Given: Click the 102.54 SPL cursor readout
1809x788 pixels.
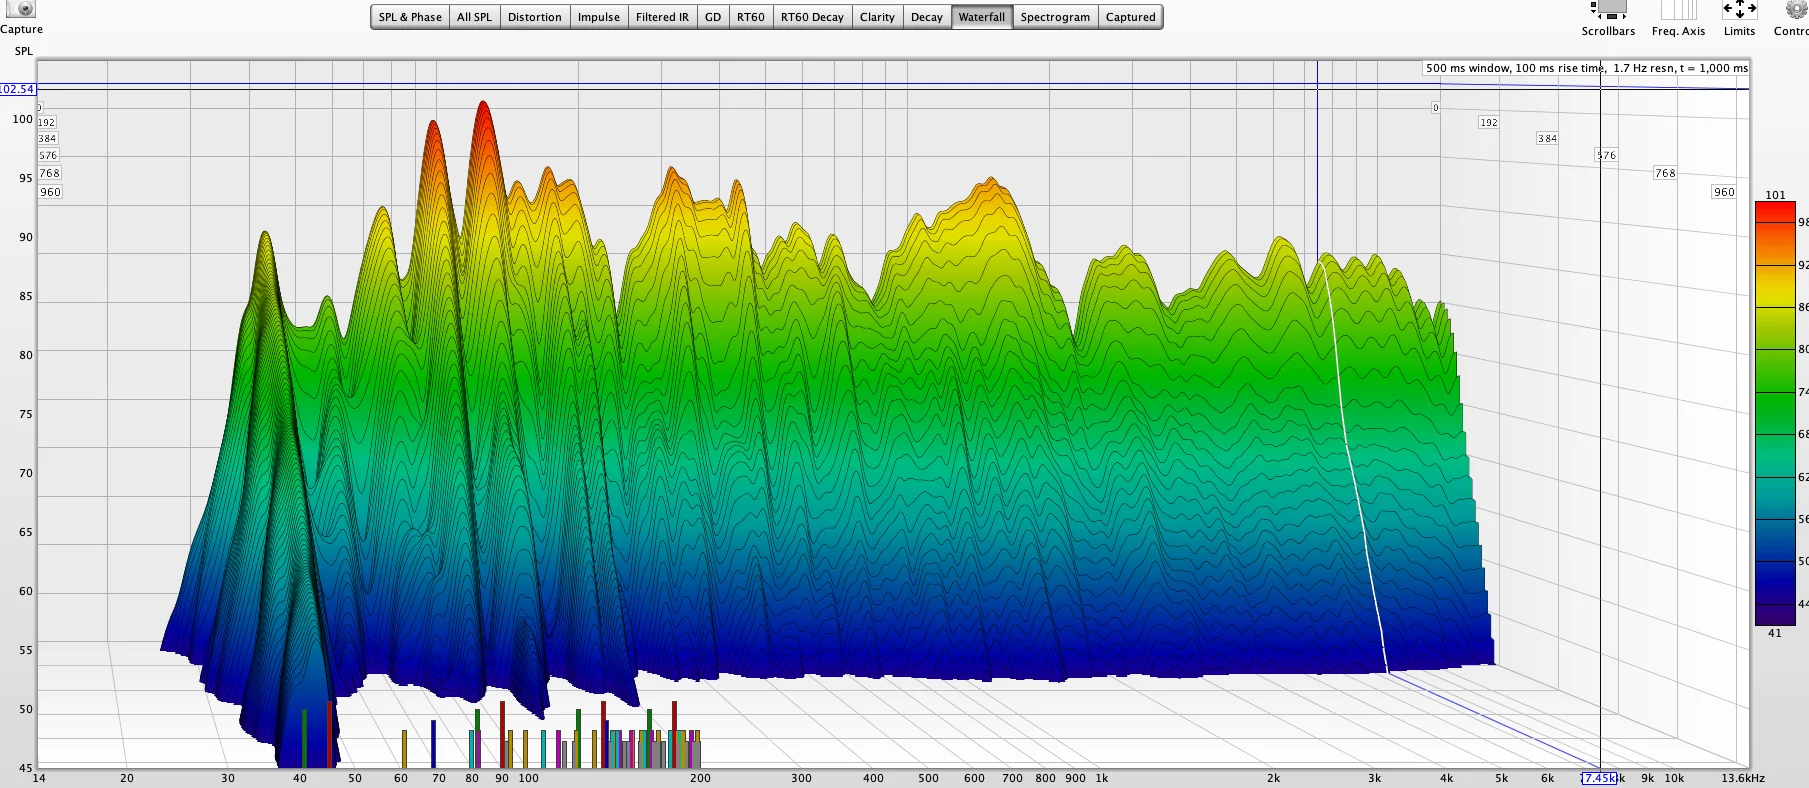Looking at the screenshot, I should tap(17, 89).
